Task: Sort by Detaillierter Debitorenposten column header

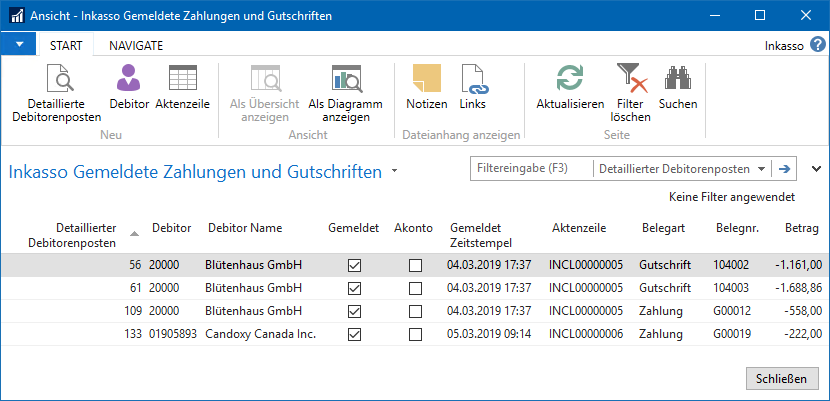Action: coord(72,235)
